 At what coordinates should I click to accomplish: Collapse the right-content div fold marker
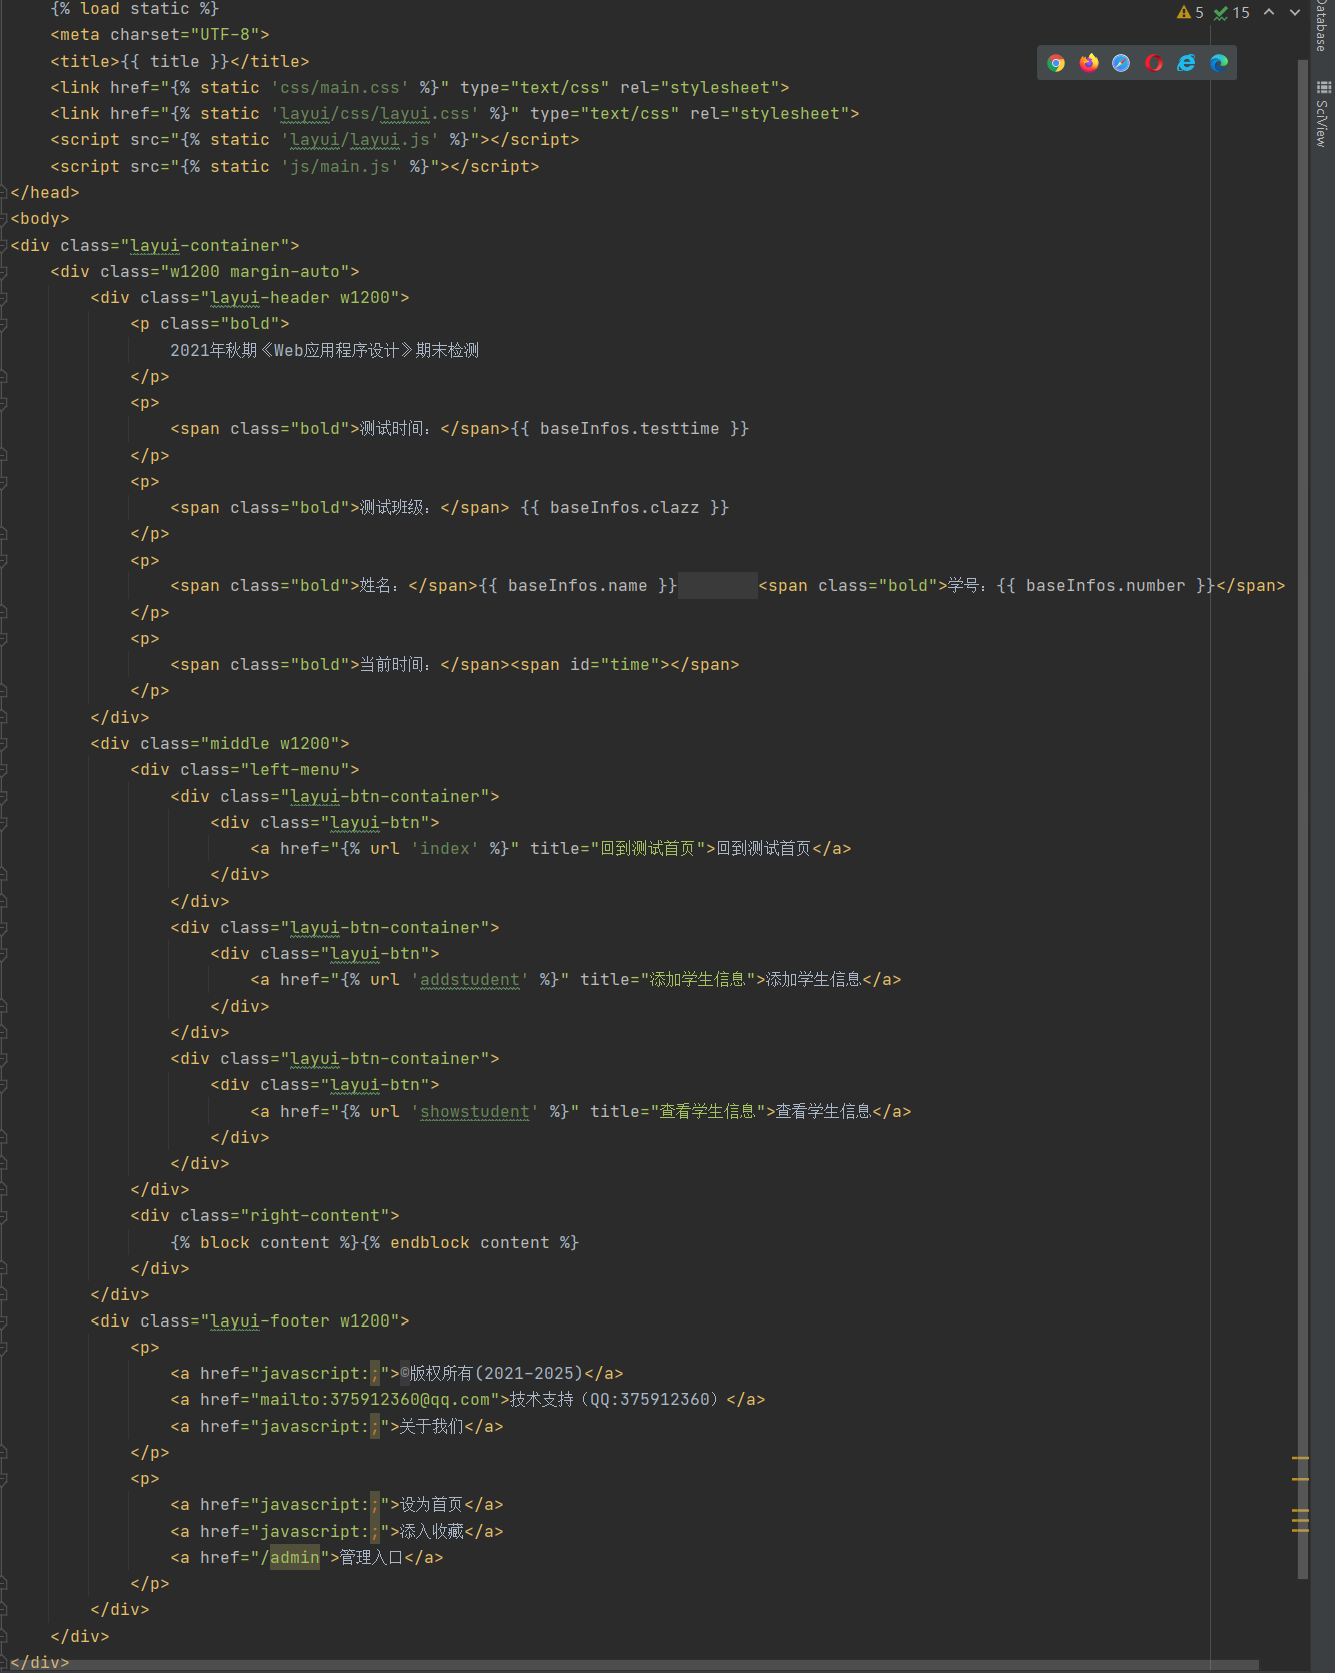4,1216
